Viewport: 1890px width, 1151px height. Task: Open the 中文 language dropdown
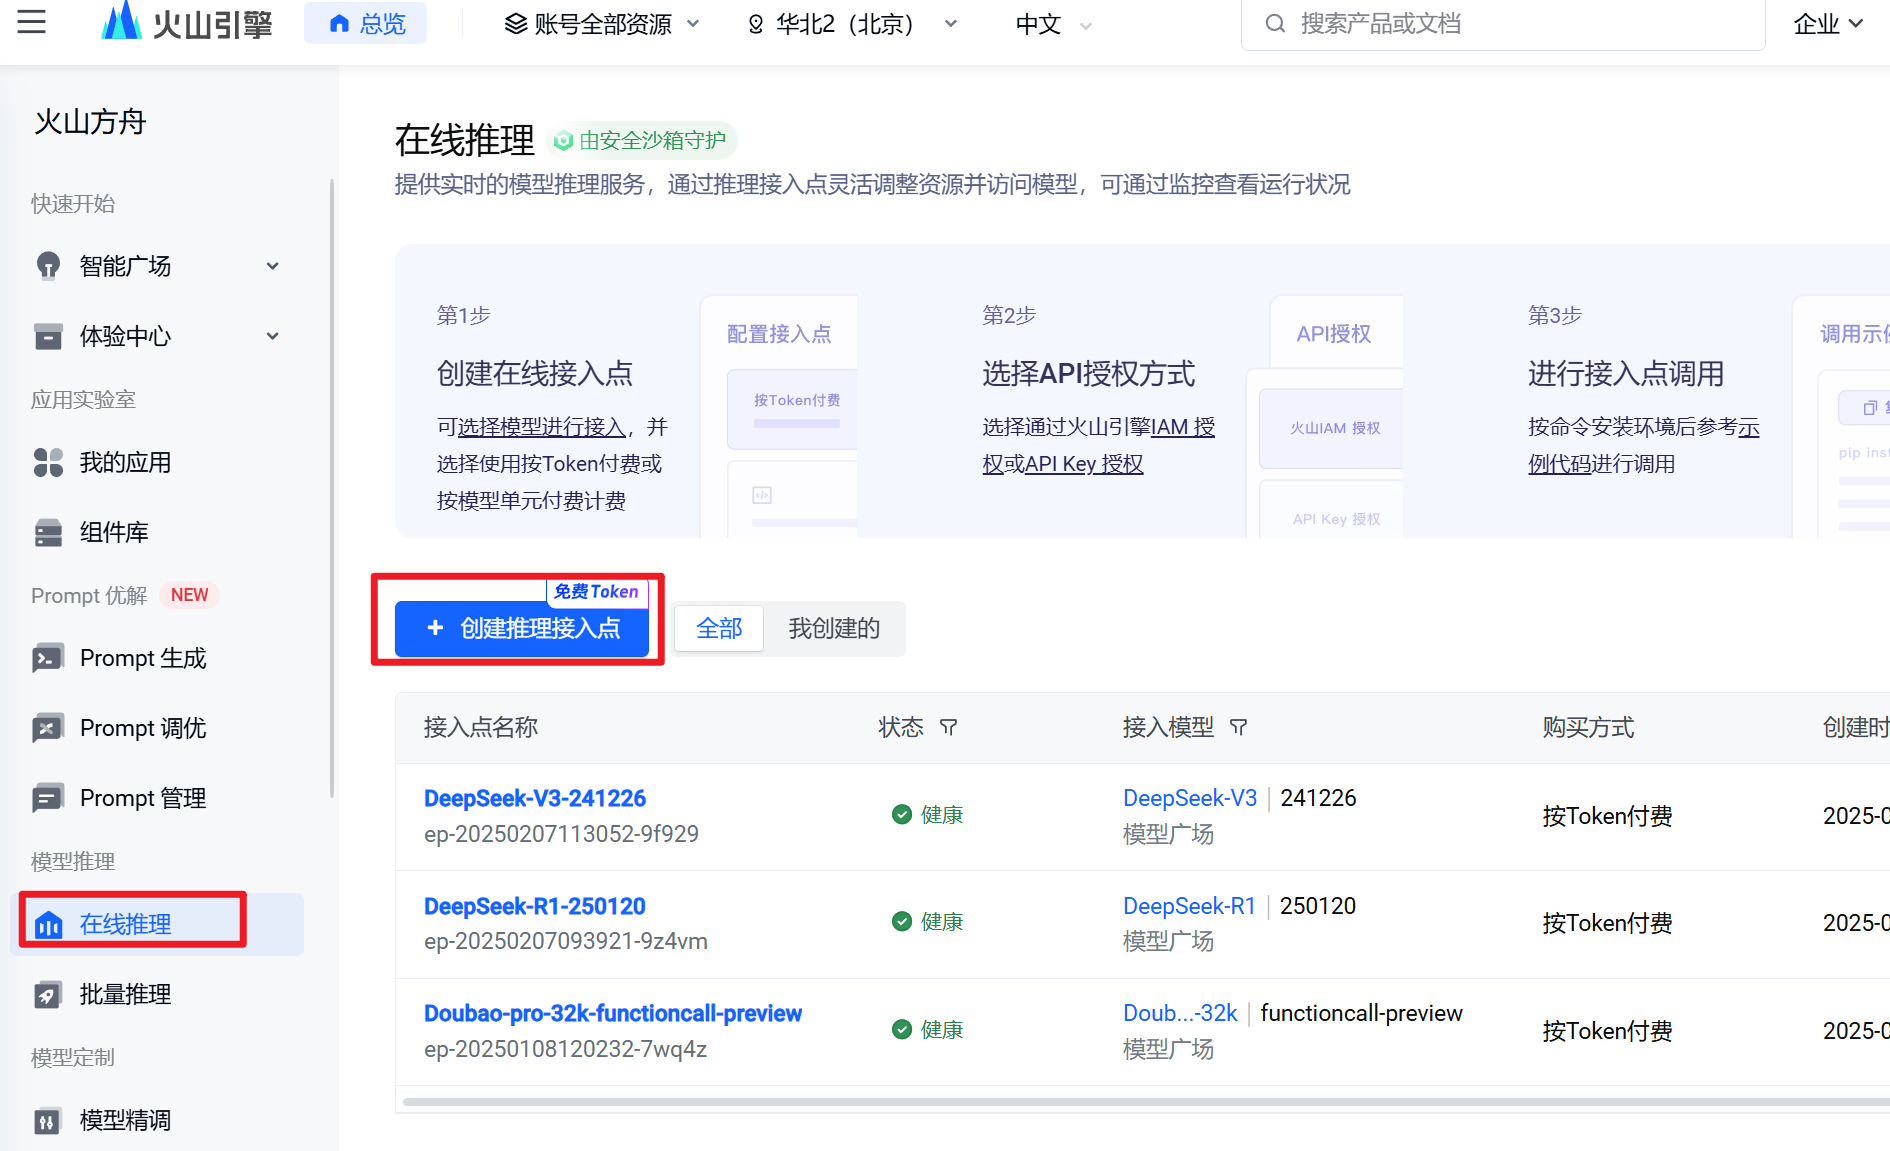click(x=1054, y=24)
